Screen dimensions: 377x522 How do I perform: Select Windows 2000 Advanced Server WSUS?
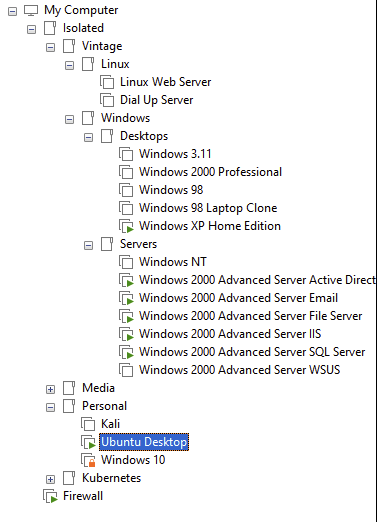[240, 370]
